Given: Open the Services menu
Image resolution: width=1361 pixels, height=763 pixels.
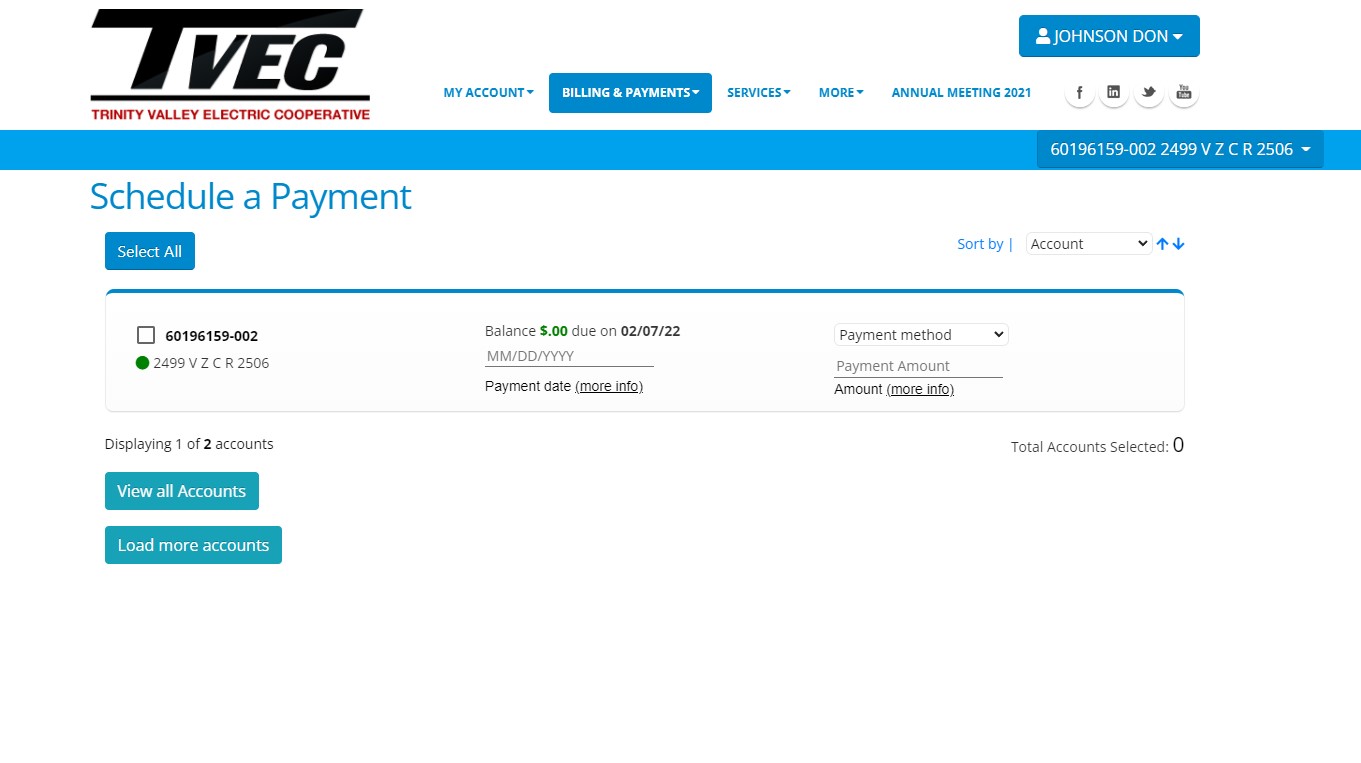Looking at the screenshot, I should click(758, 93).
